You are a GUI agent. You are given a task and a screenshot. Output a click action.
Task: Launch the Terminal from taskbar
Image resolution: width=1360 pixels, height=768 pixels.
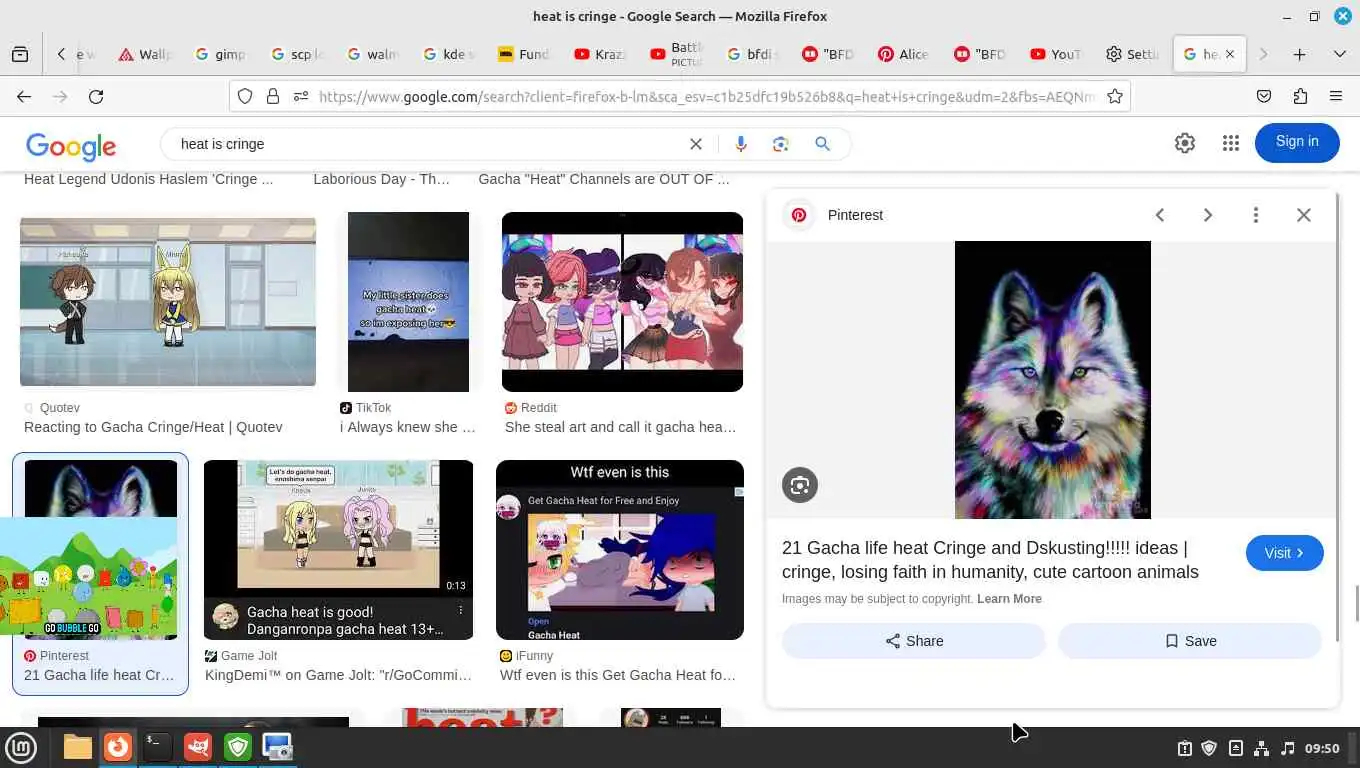click(158, 747)
